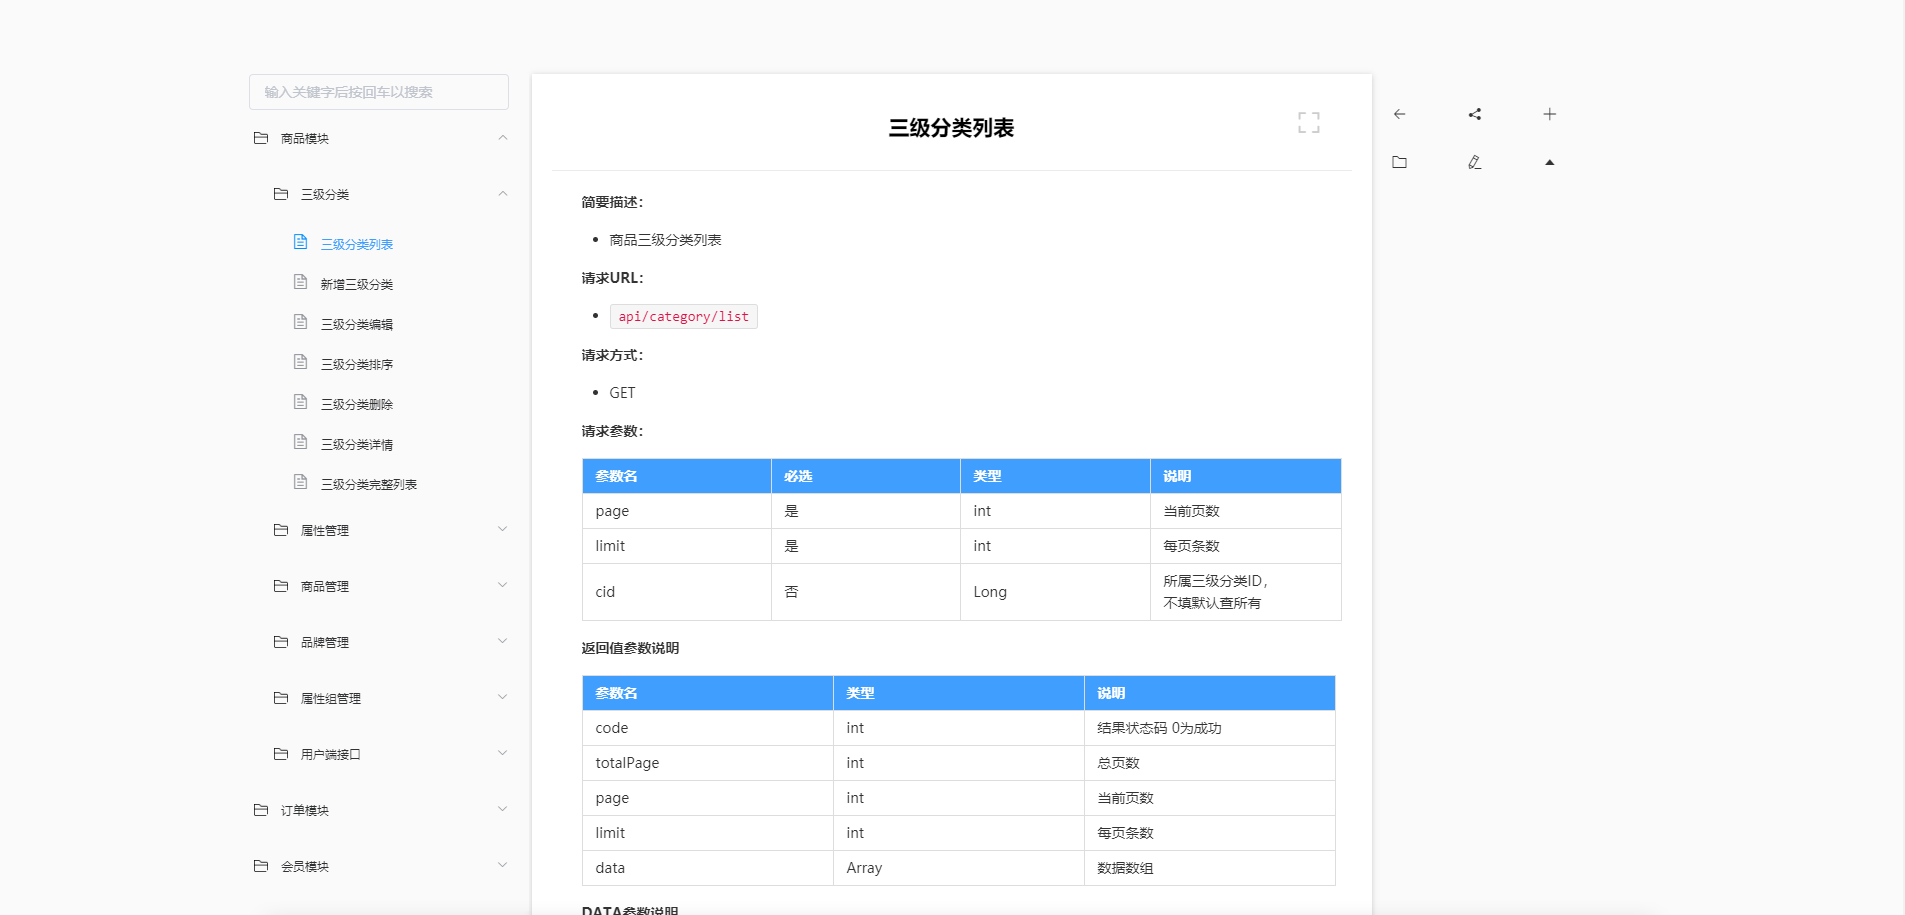The width and height of the screenshot is (1905, 915).
Task: Click the 返回值参数说明 heading
Action: [x=630, y=648]
